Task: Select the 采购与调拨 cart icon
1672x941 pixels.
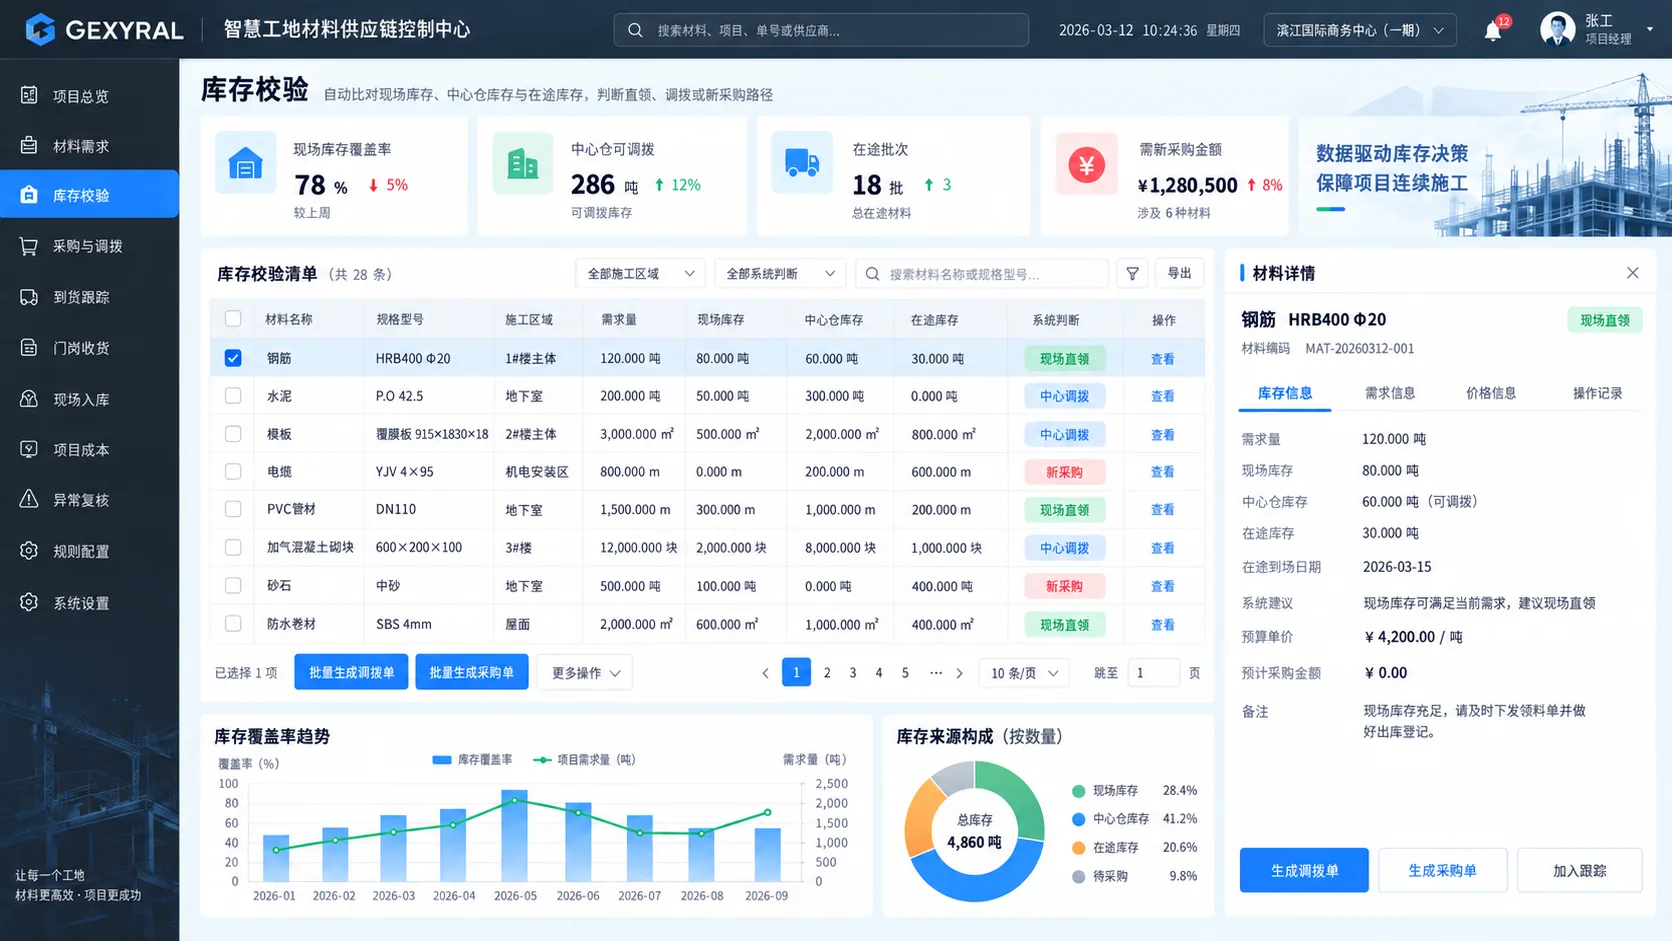Action: pos(29,246)
